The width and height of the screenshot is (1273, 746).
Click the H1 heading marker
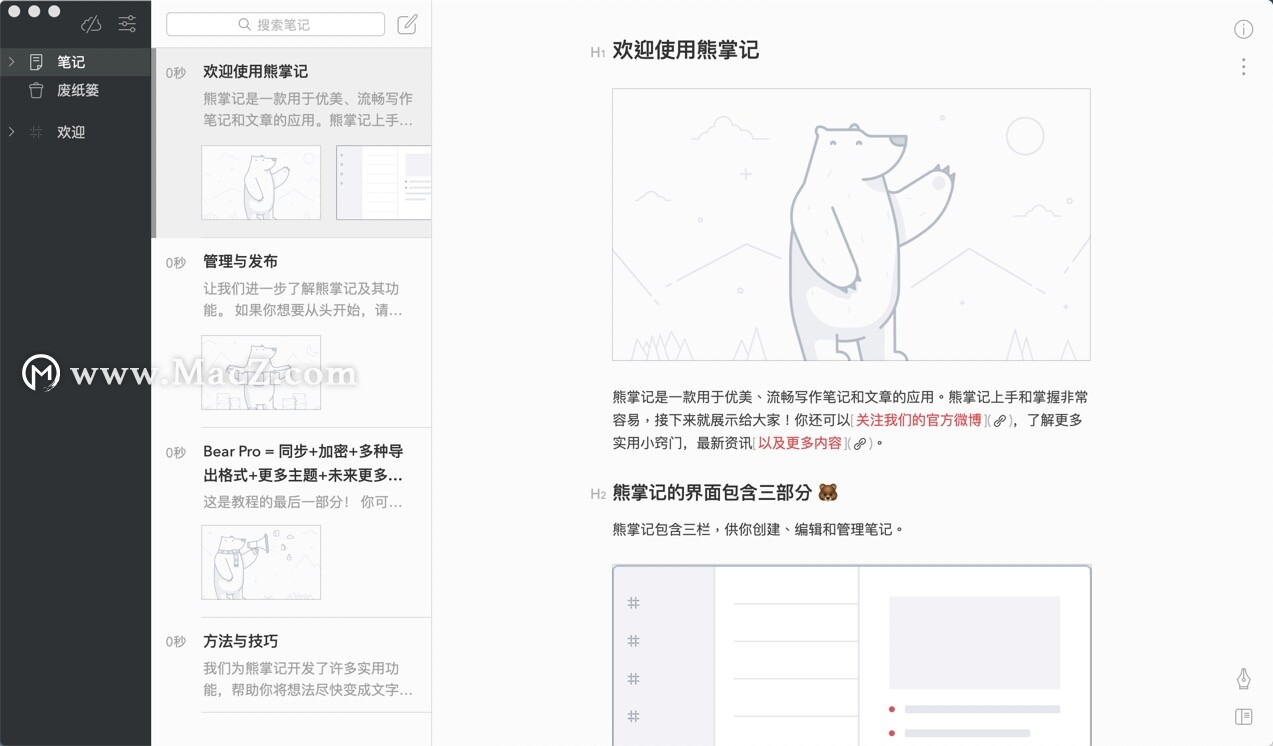(597, 53)
